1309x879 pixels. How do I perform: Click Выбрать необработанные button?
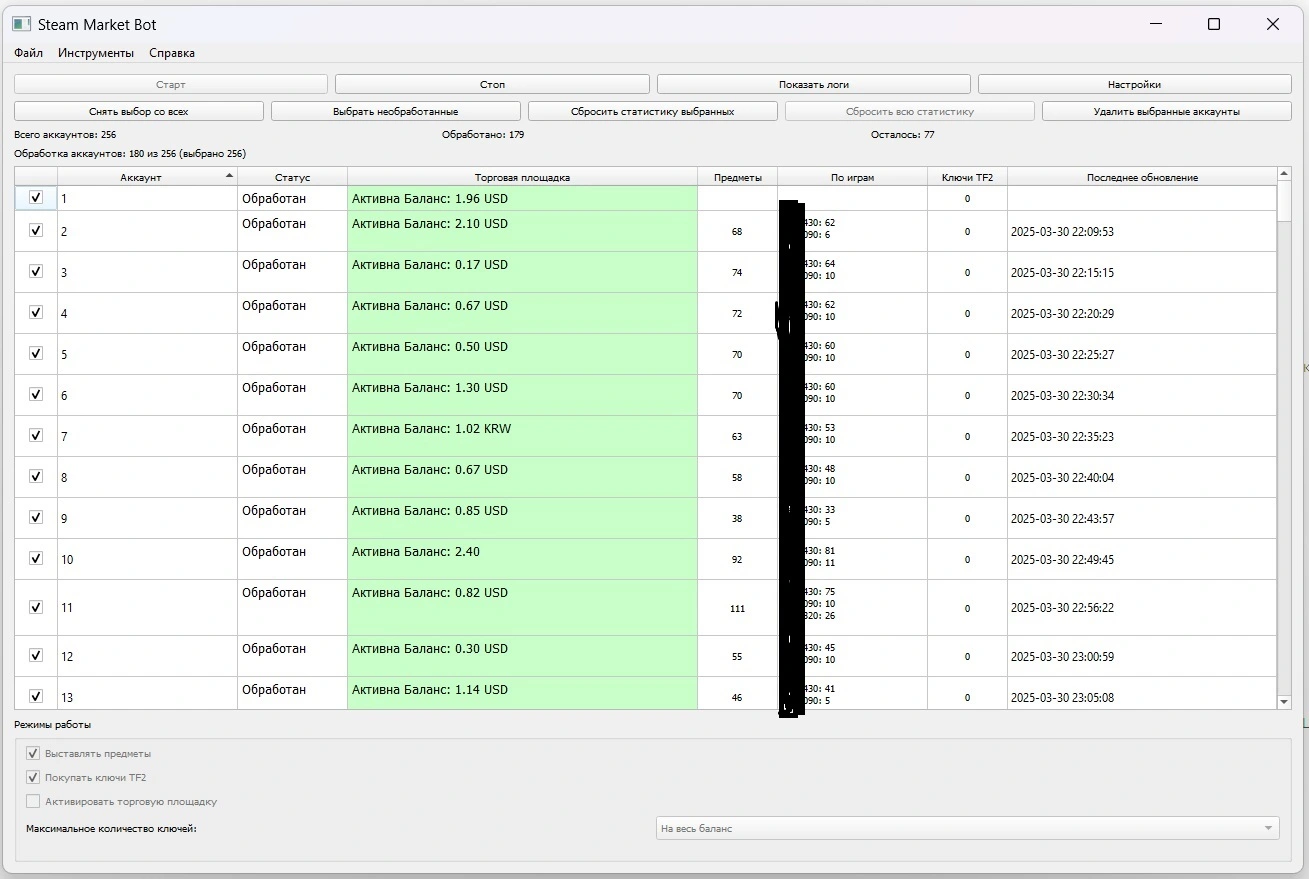click(x=396, y=112)
